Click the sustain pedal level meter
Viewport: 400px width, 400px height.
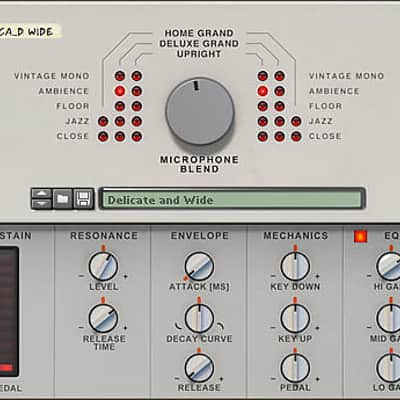(x=9, y=311)
